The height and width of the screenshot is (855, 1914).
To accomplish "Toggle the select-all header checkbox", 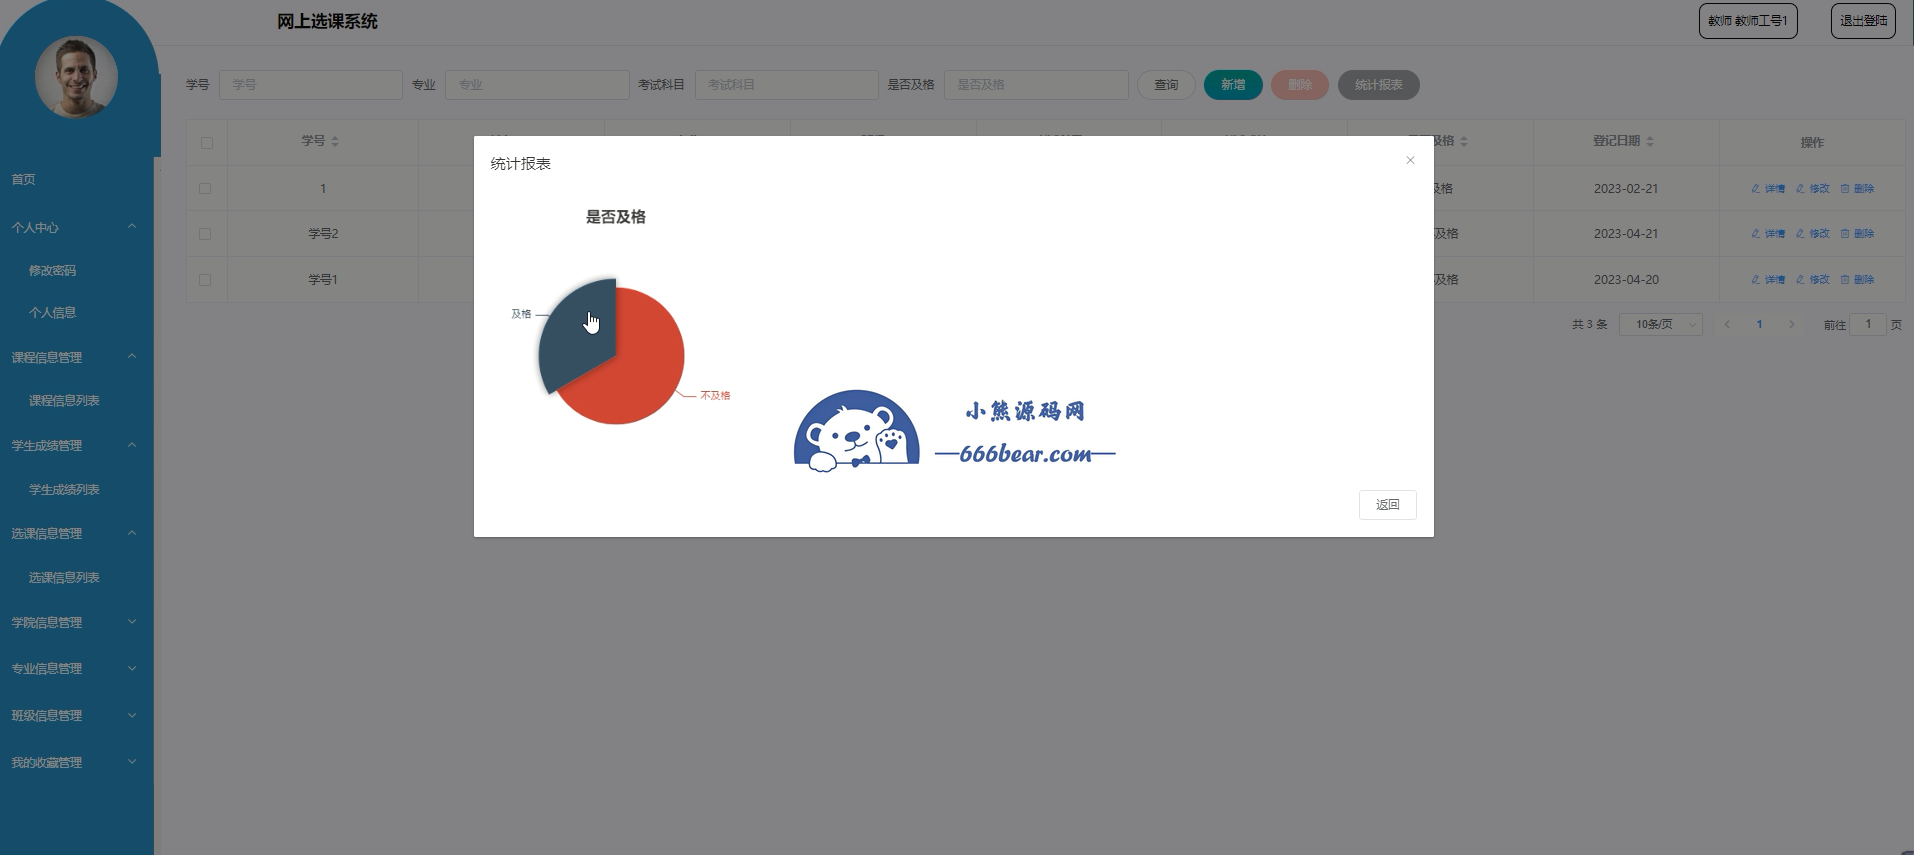I will click(x=207, y=143).
